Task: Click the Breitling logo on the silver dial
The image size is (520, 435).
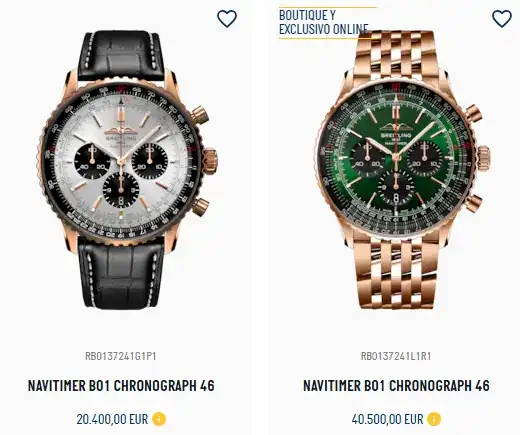Action: coord(121,133)
